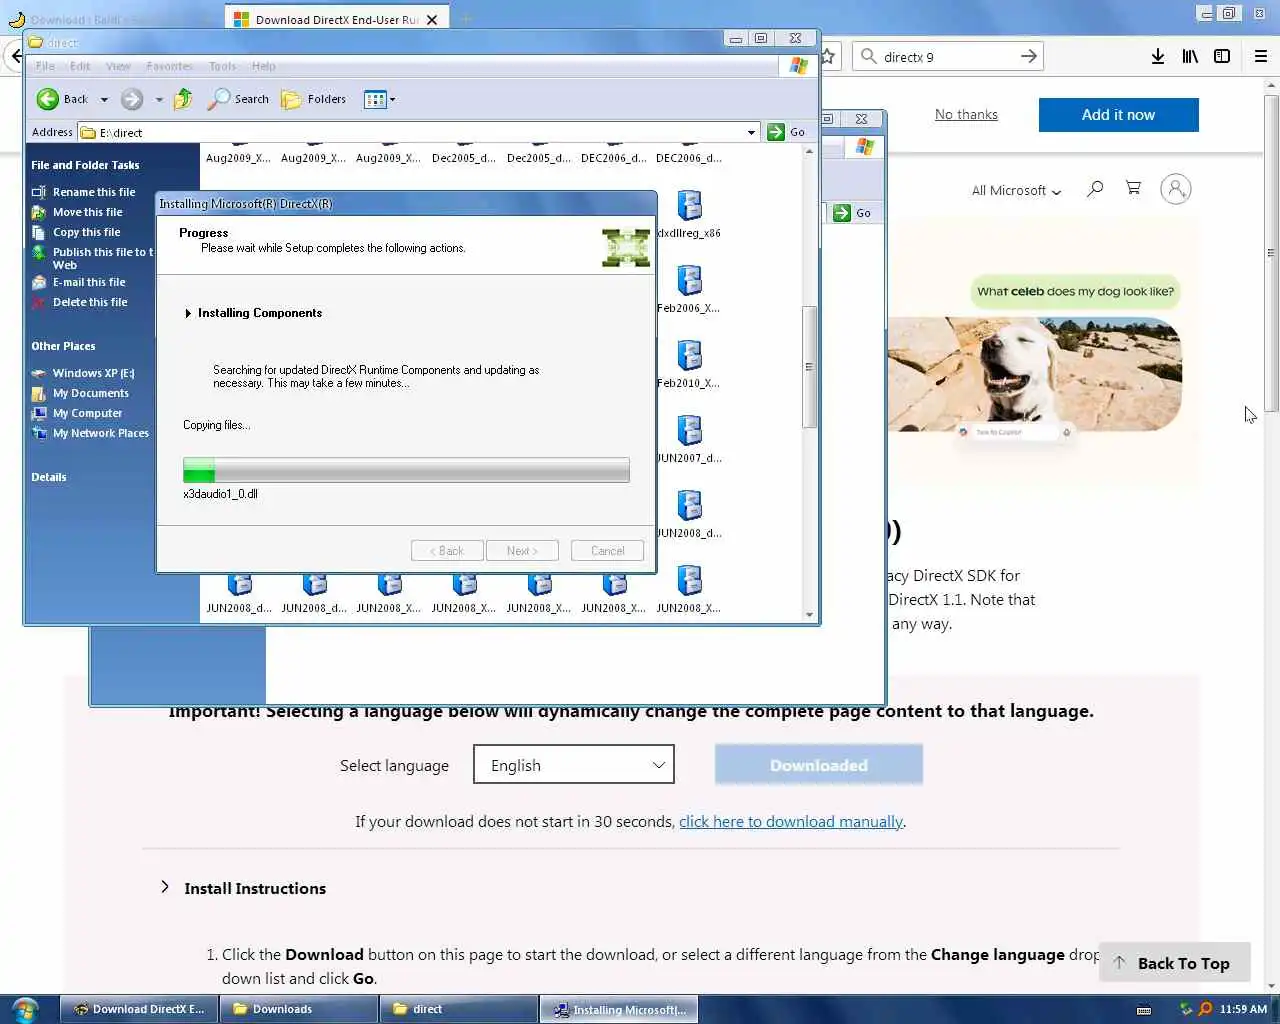Select the Feb2006_X cabinet file icon

tap(689, 281)
